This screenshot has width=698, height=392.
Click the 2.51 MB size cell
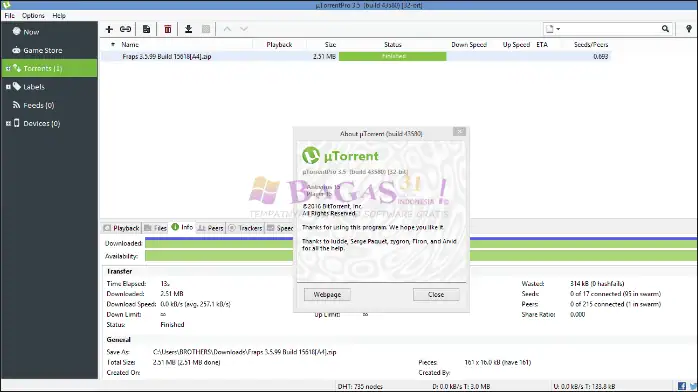pyautogui.click(x=324, y=57)
